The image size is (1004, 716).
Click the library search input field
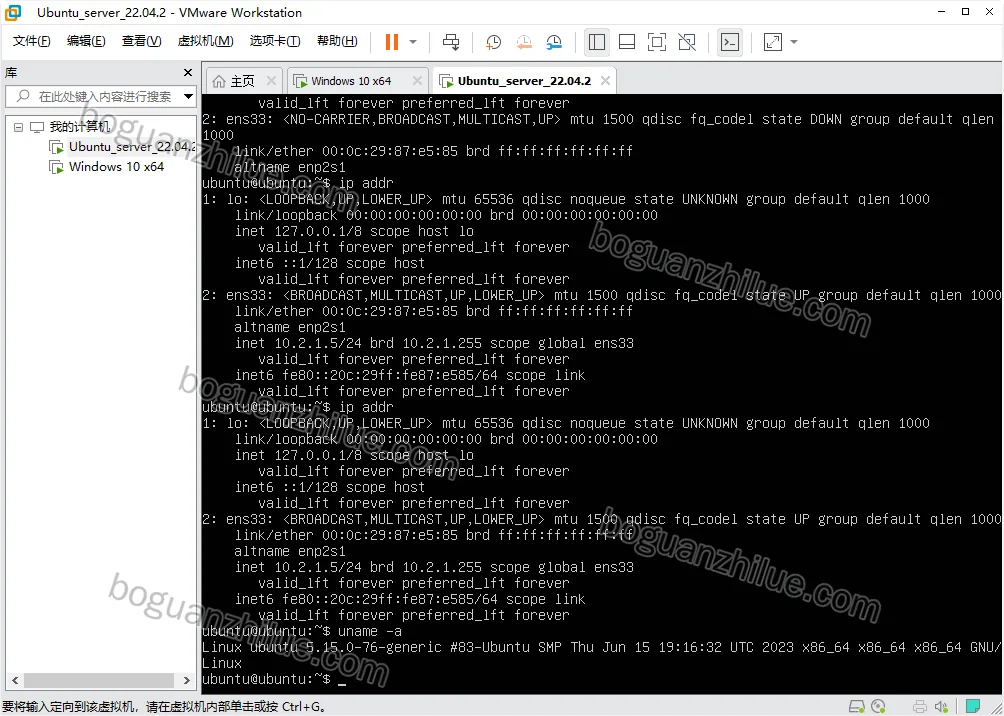101,97
